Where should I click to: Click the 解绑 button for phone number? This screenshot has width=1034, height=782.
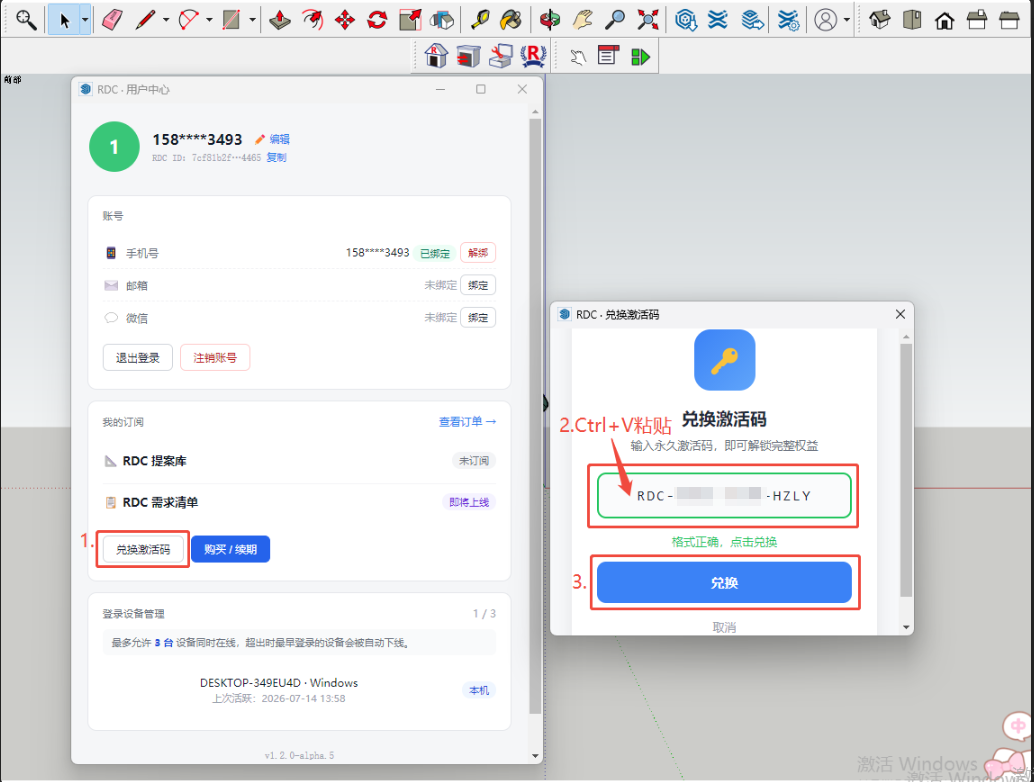(x=478, y=253)
